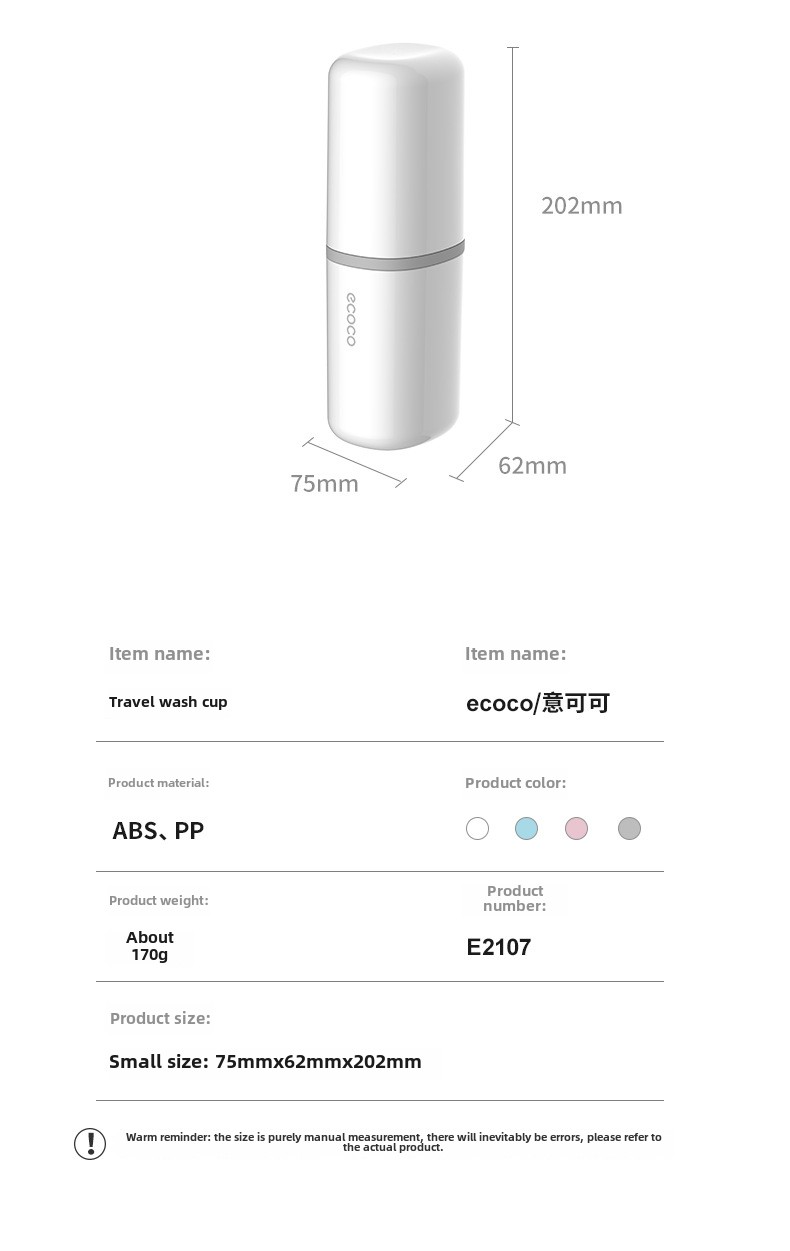This screenshot has height=1251, width=790.
Task: Click the ecoco/意可可 brand name text
Action: [538, 703]
